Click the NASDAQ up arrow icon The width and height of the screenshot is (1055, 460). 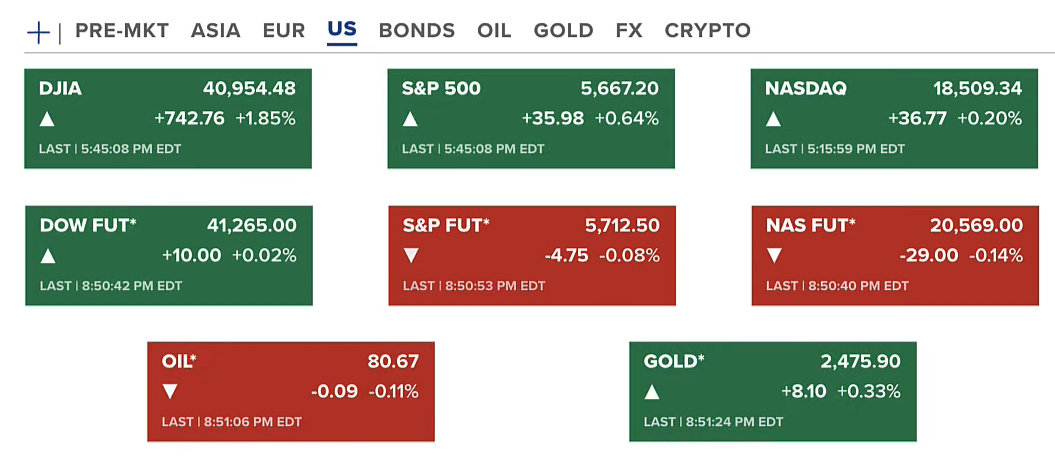773,119
